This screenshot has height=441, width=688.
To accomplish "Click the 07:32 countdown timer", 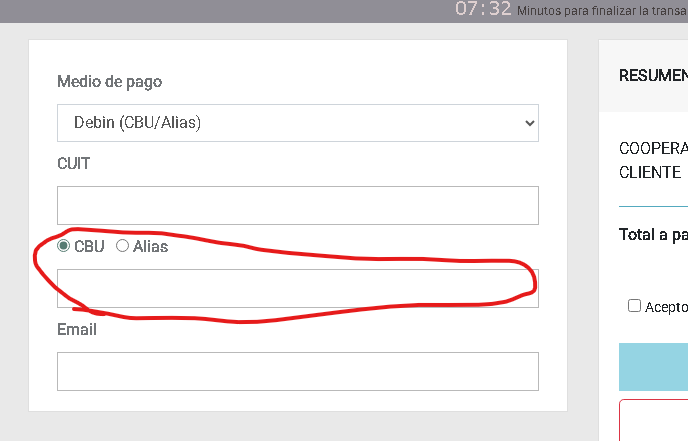I will point(483,10).
